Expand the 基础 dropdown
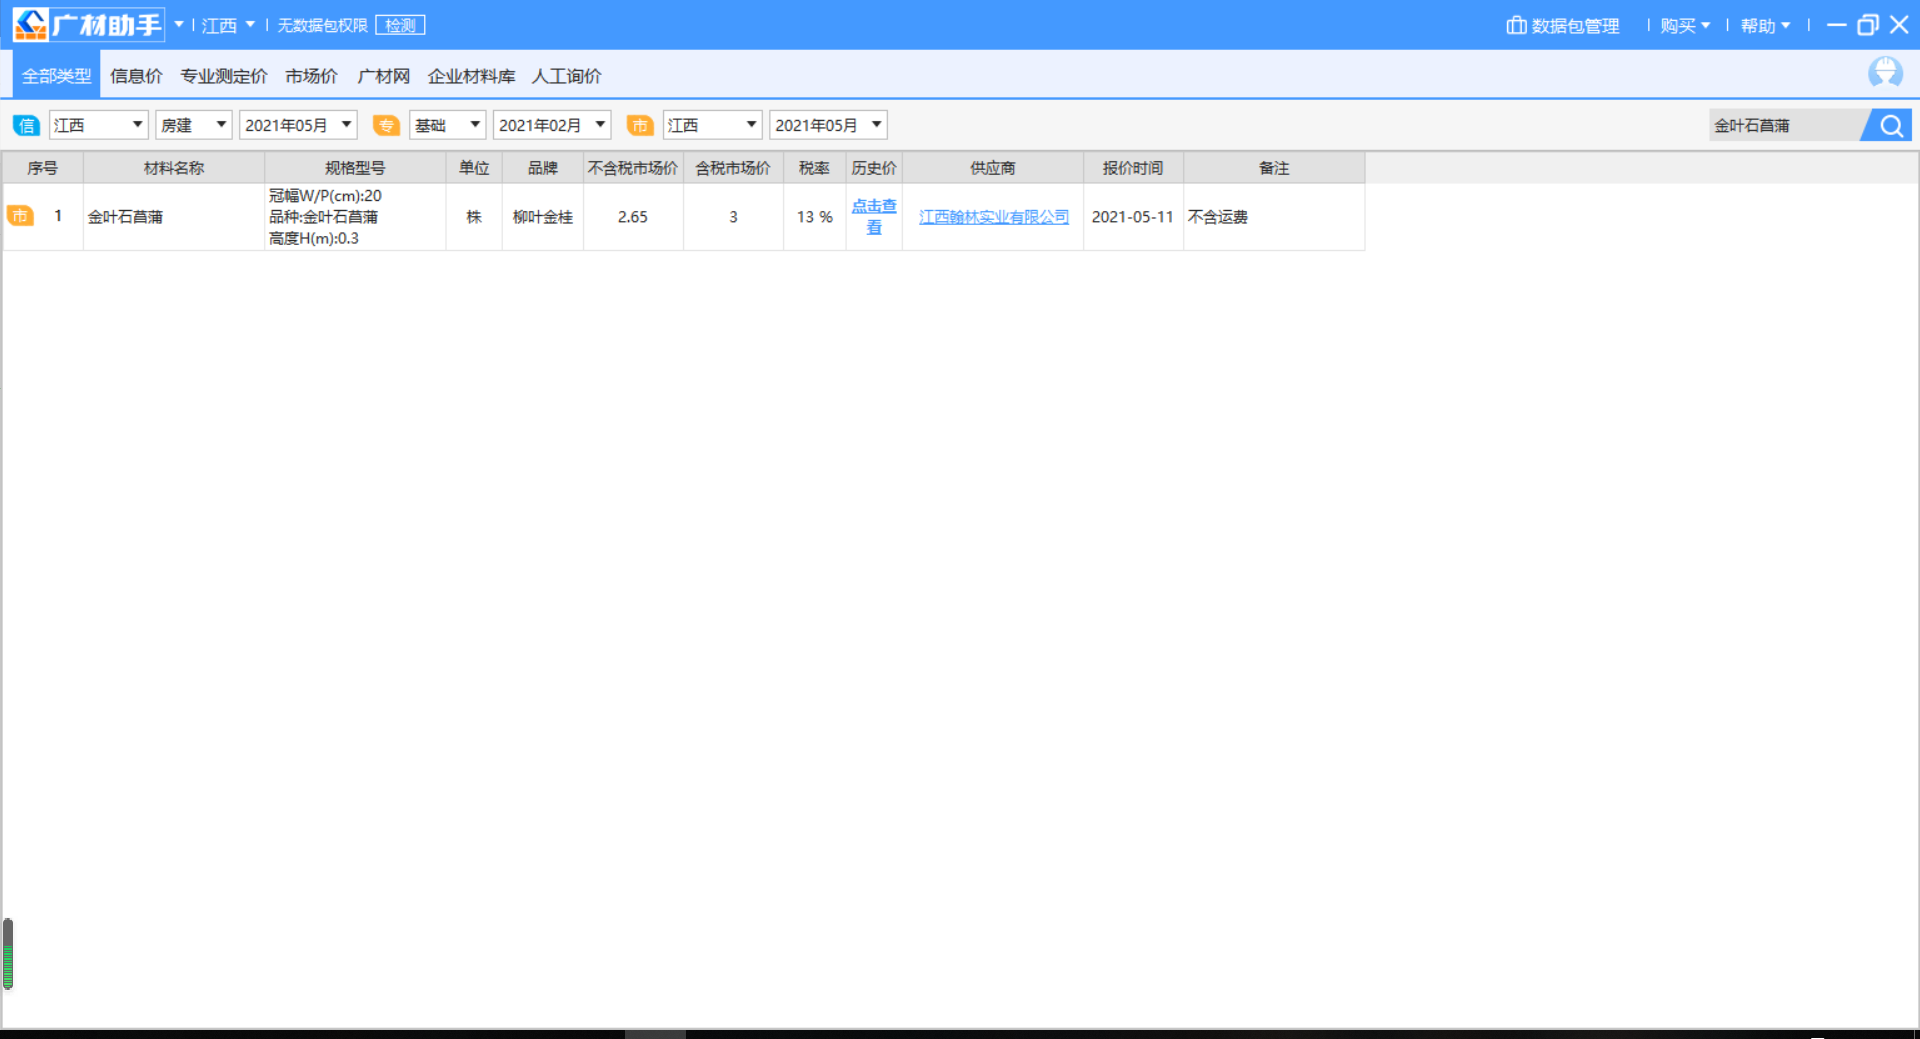Screen dimensions: 1920x1039 pyautogui.click(x=447, y=125)
